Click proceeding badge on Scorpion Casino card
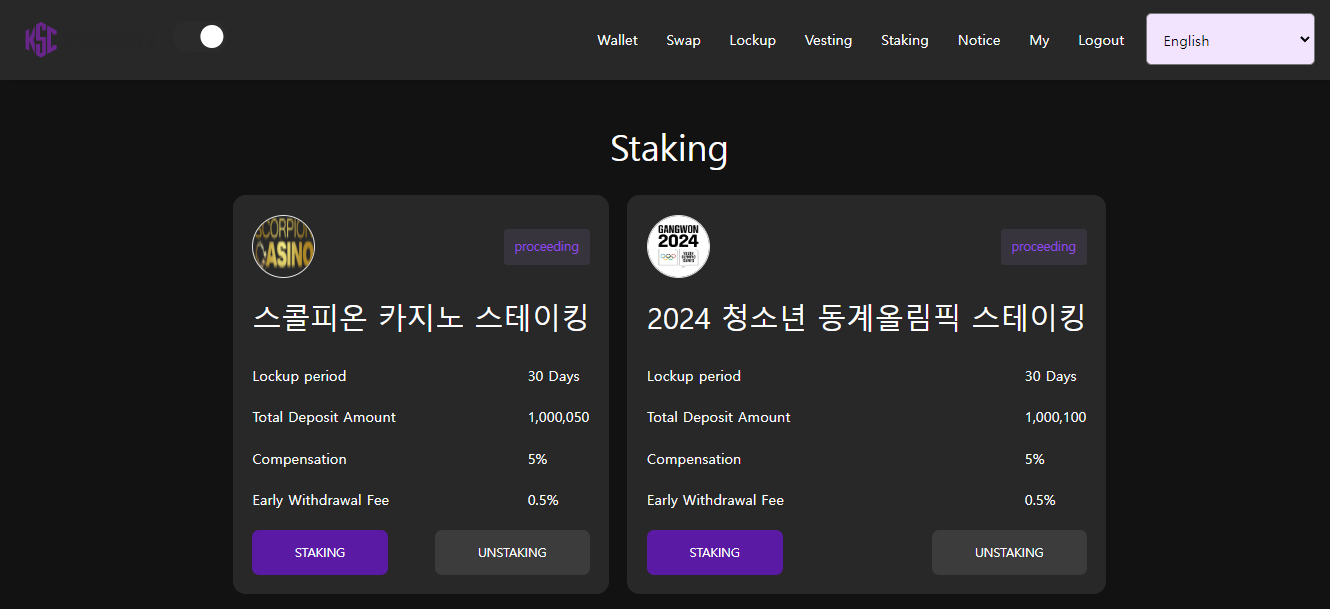1330x609 pixels. pyautogui.click(x=547, y=247)
